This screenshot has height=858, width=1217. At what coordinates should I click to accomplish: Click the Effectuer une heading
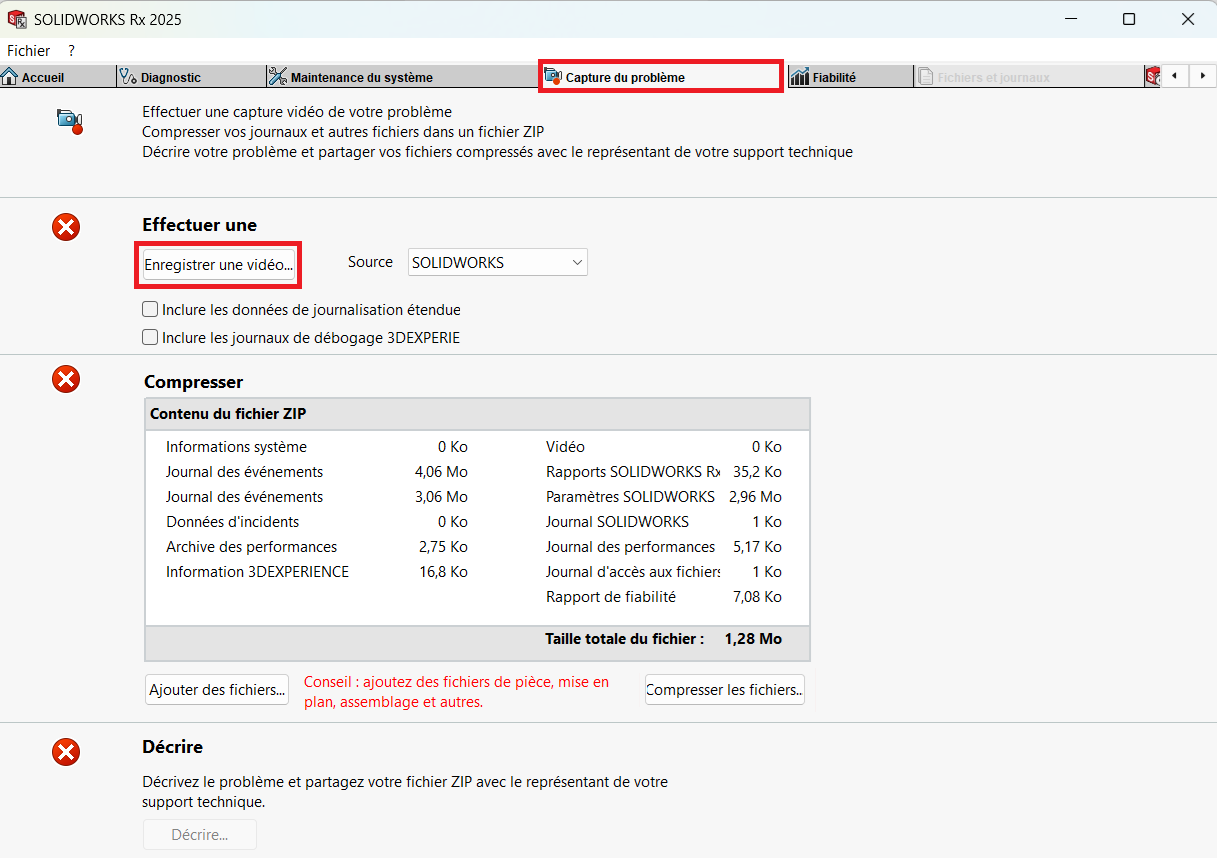[x=200, y=225]
